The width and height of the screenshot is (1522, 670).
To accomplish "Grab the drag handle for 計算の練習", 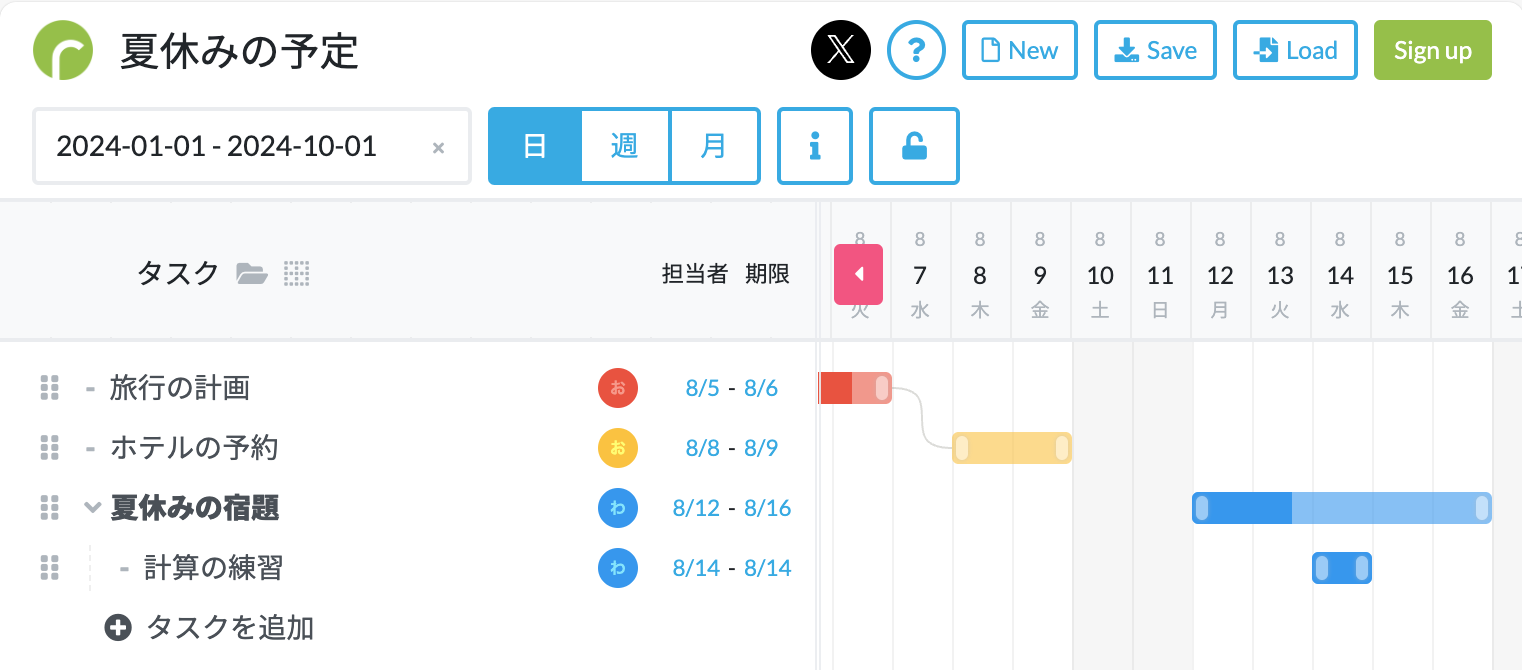I will (50, 568).
